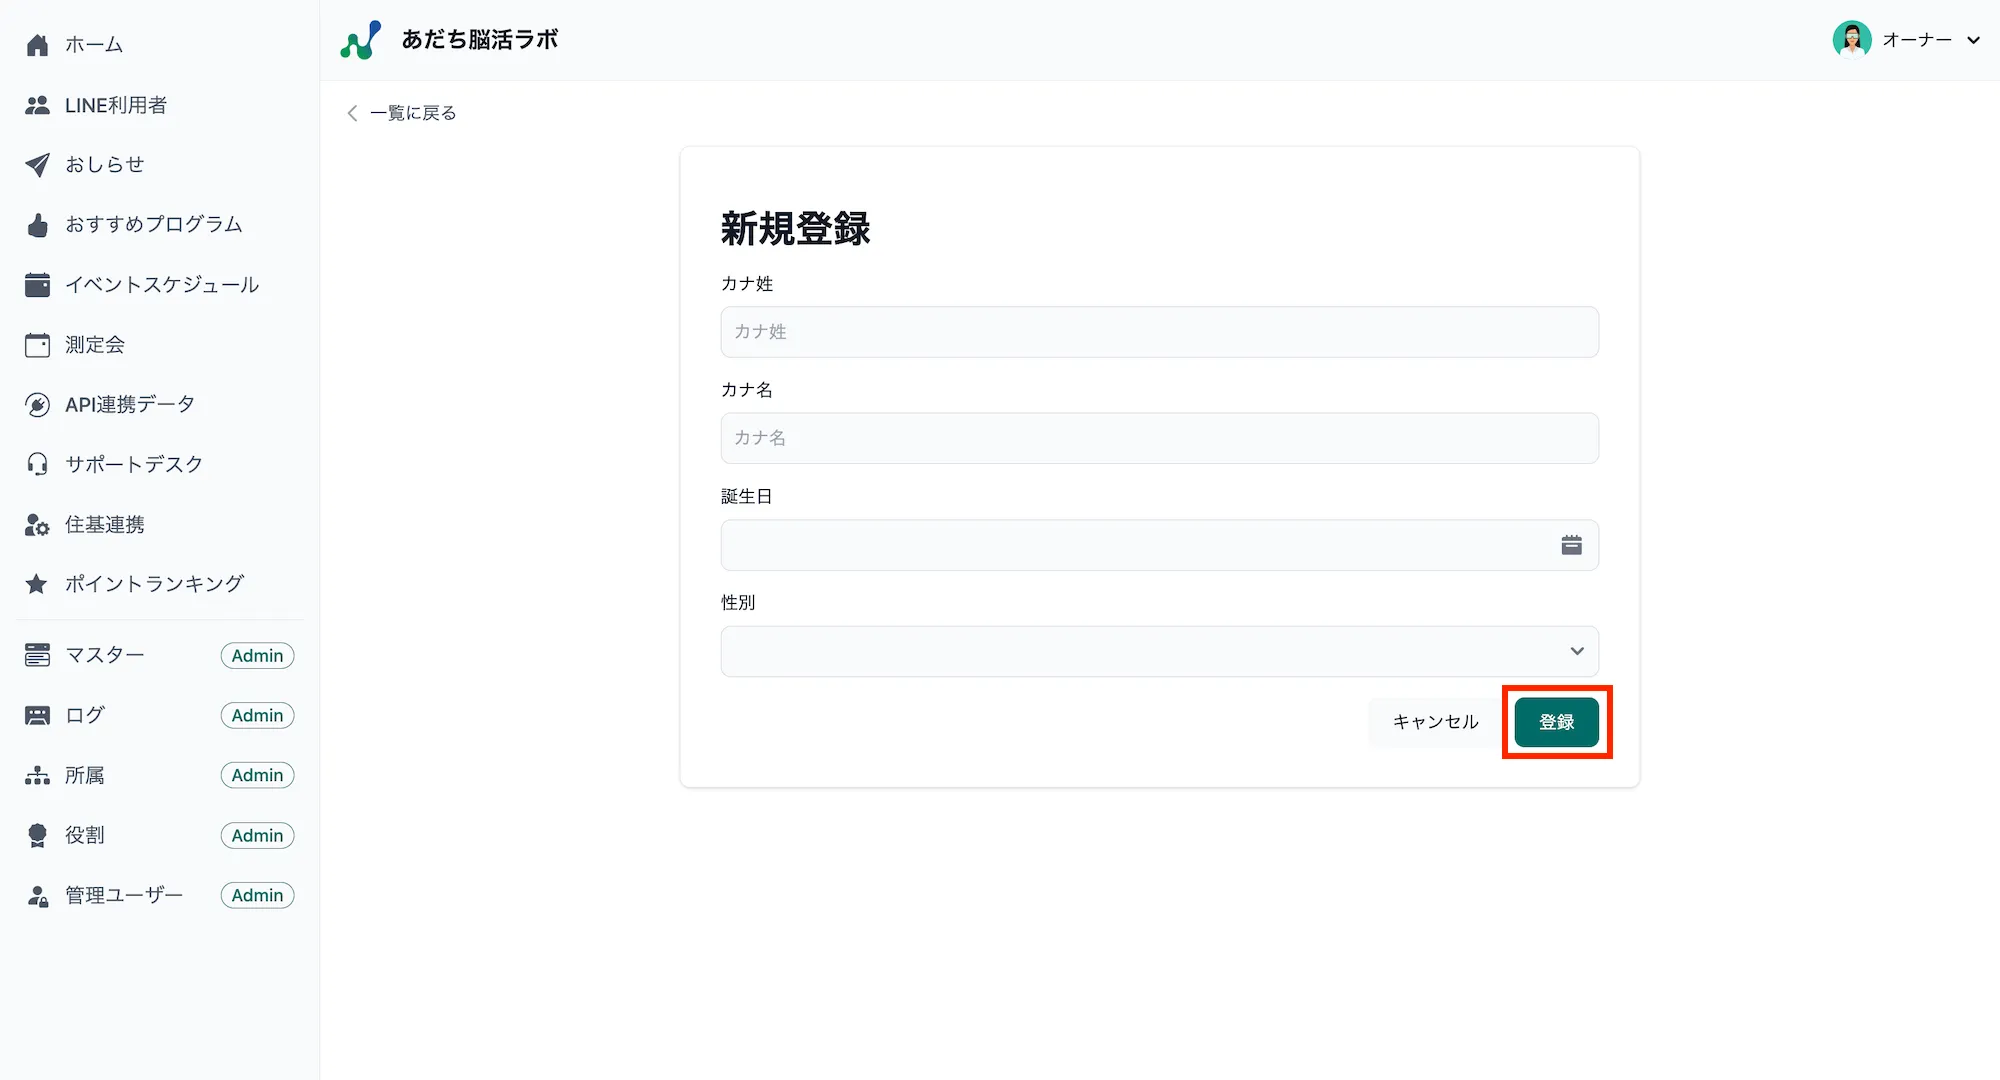Viewport: 2000px width, 1080px height.
Task: Select the ホーム home icon
Action: [37, 44]
